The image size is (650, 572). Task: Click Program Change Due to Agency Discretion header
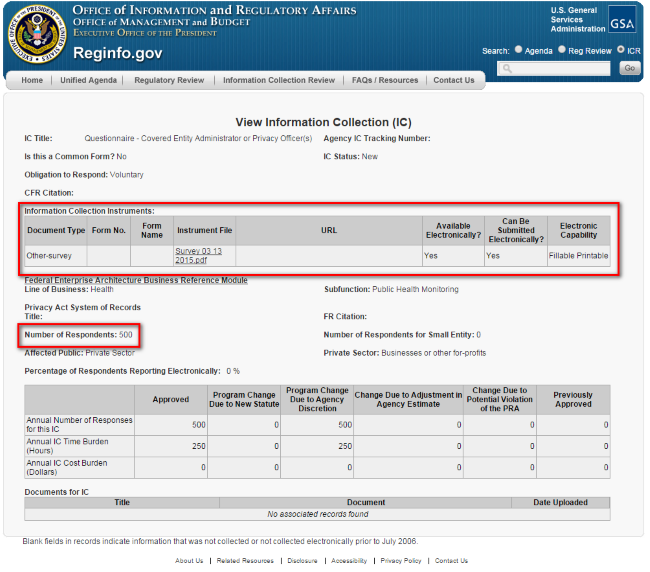click(317, 399)
